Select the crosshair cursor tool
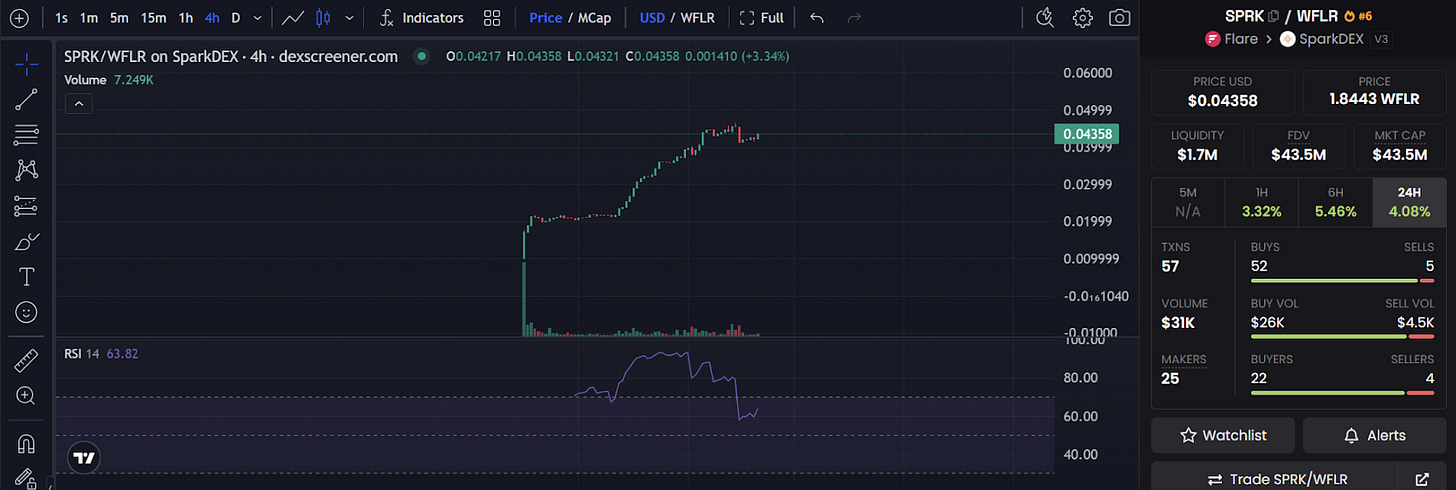 pos(27,64)
